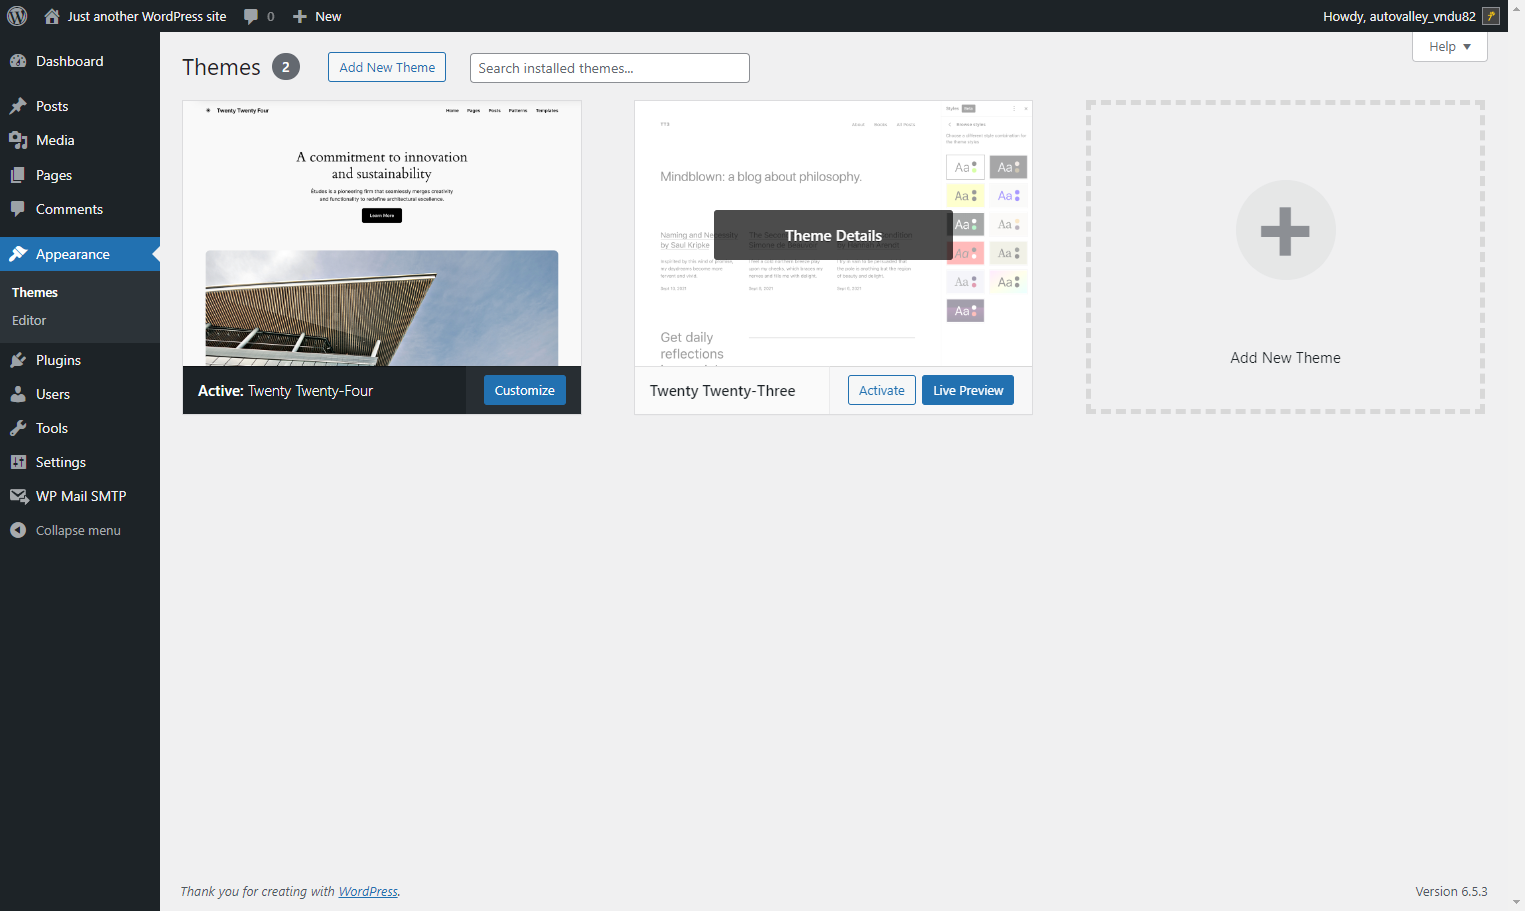The height and width of the screenshot is (911, 1525).
Task: Open Live Preview of Twenty Twenty-Three
Action: pos(968,390)
